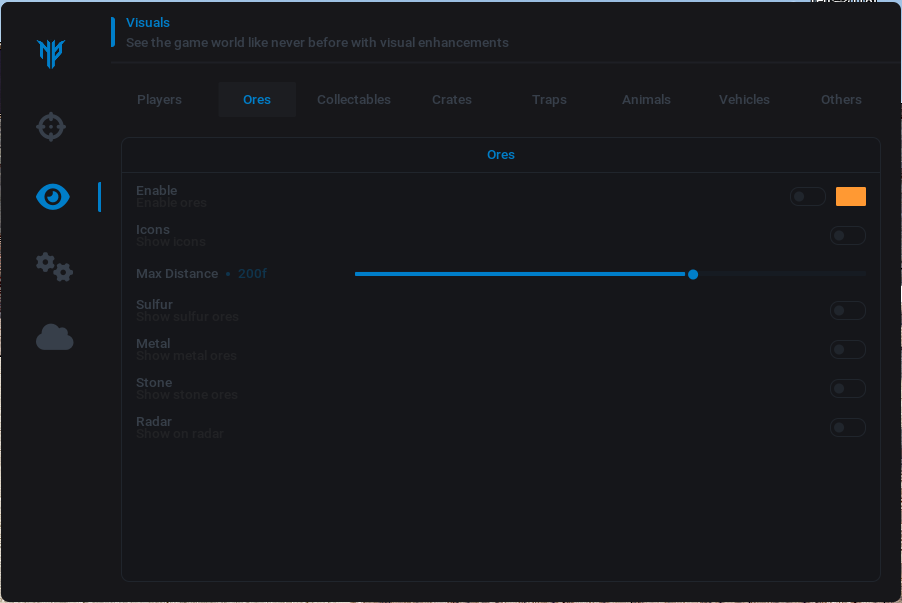Image resolution: width=902 pixels, height=603 pixels.
Task: Toggle the Radar switch
Action: [x=847, y=428]
